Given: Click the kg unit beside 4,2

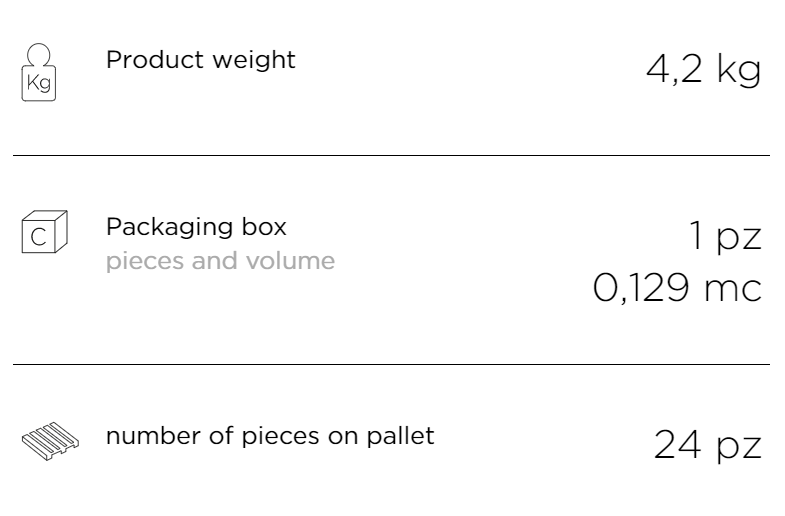Looking at the screenshot, I should pyautogui.click(x=739, y=70).
